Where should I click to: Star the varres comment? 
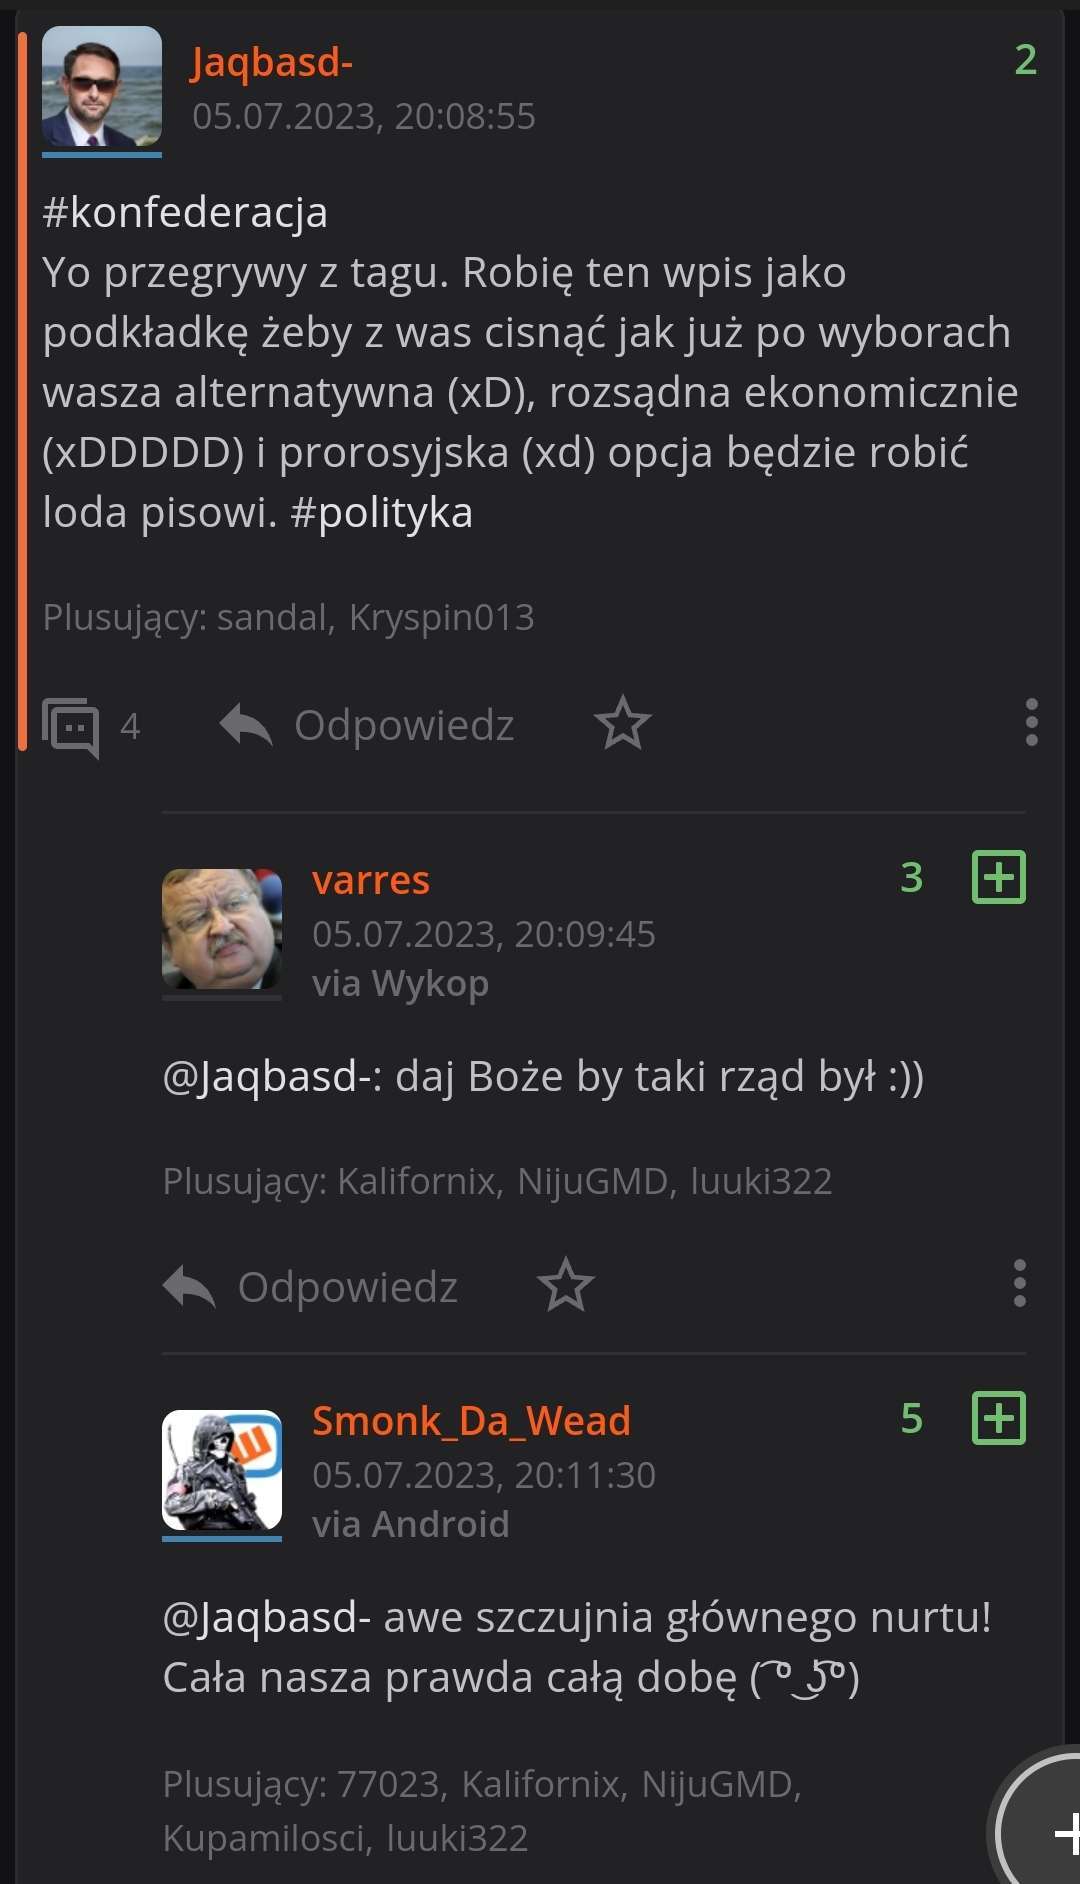(565, 1285)
